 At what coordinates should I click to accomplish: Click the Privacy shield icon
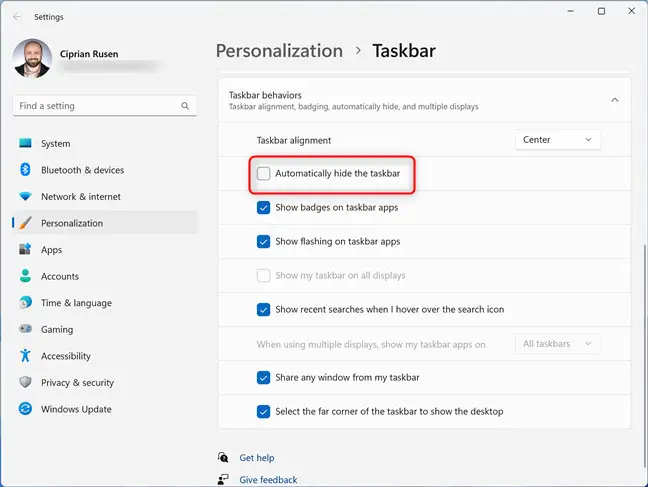coord(25,382)
